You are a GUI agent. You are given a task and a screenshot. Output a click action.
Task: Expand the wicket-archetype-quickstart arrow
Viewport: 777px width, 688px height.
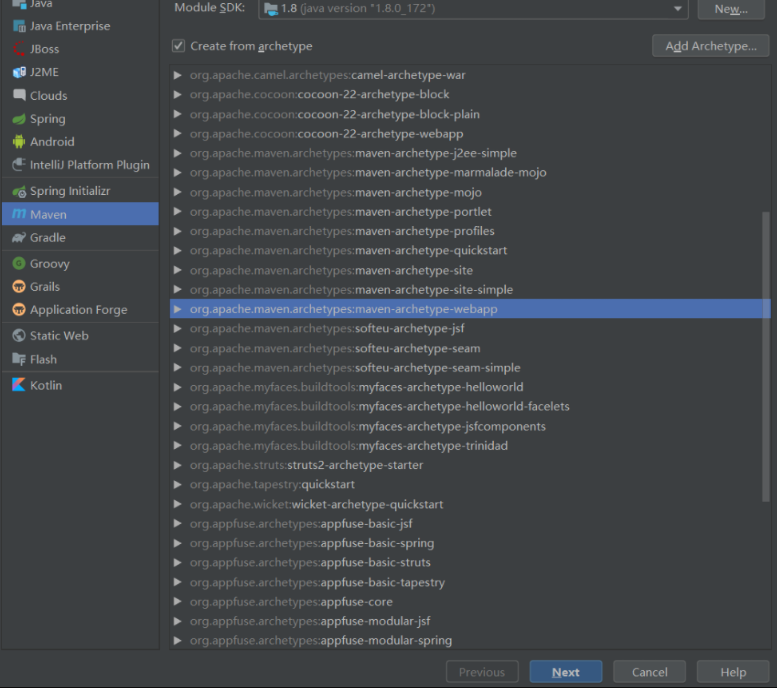click(177, 504)
